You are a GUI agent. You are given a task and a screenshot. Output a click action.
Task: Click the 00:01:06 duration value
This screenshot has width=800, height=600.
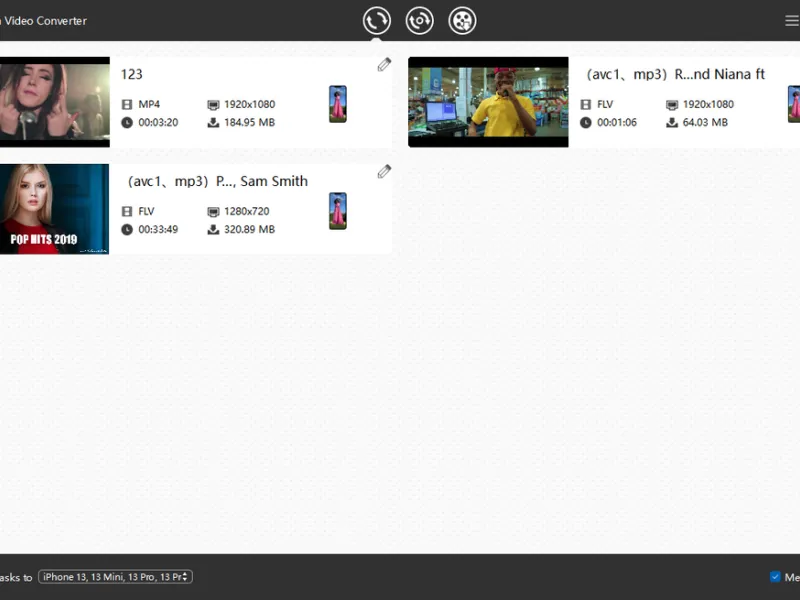[x=617, y=122]
